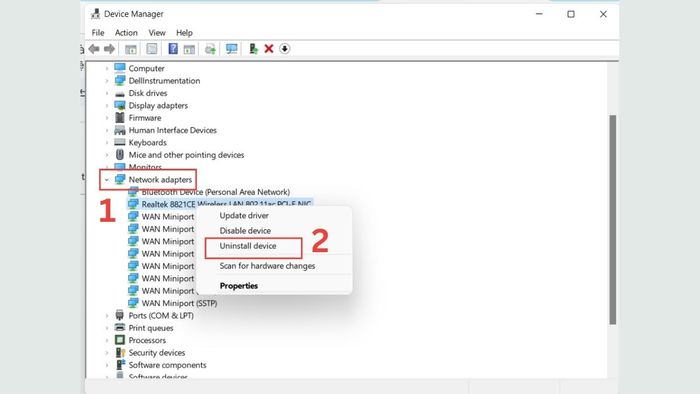
Task: Click the Keyboards category icon
Action: pos(120,142)
